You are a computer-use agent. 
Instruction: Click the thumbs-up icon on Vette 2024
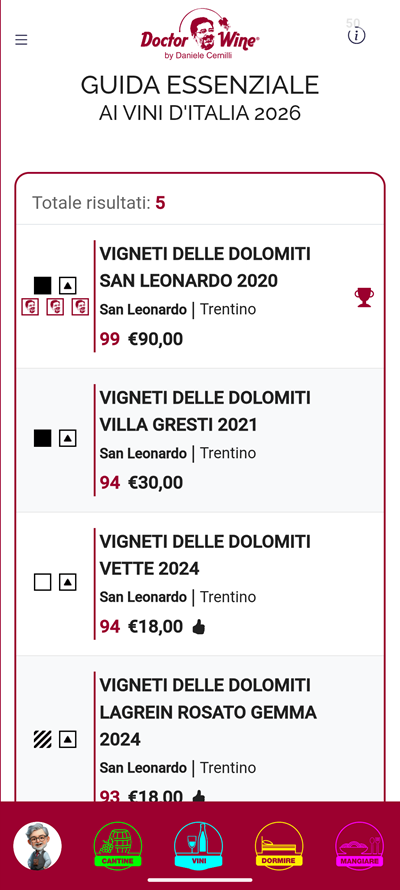199,627
